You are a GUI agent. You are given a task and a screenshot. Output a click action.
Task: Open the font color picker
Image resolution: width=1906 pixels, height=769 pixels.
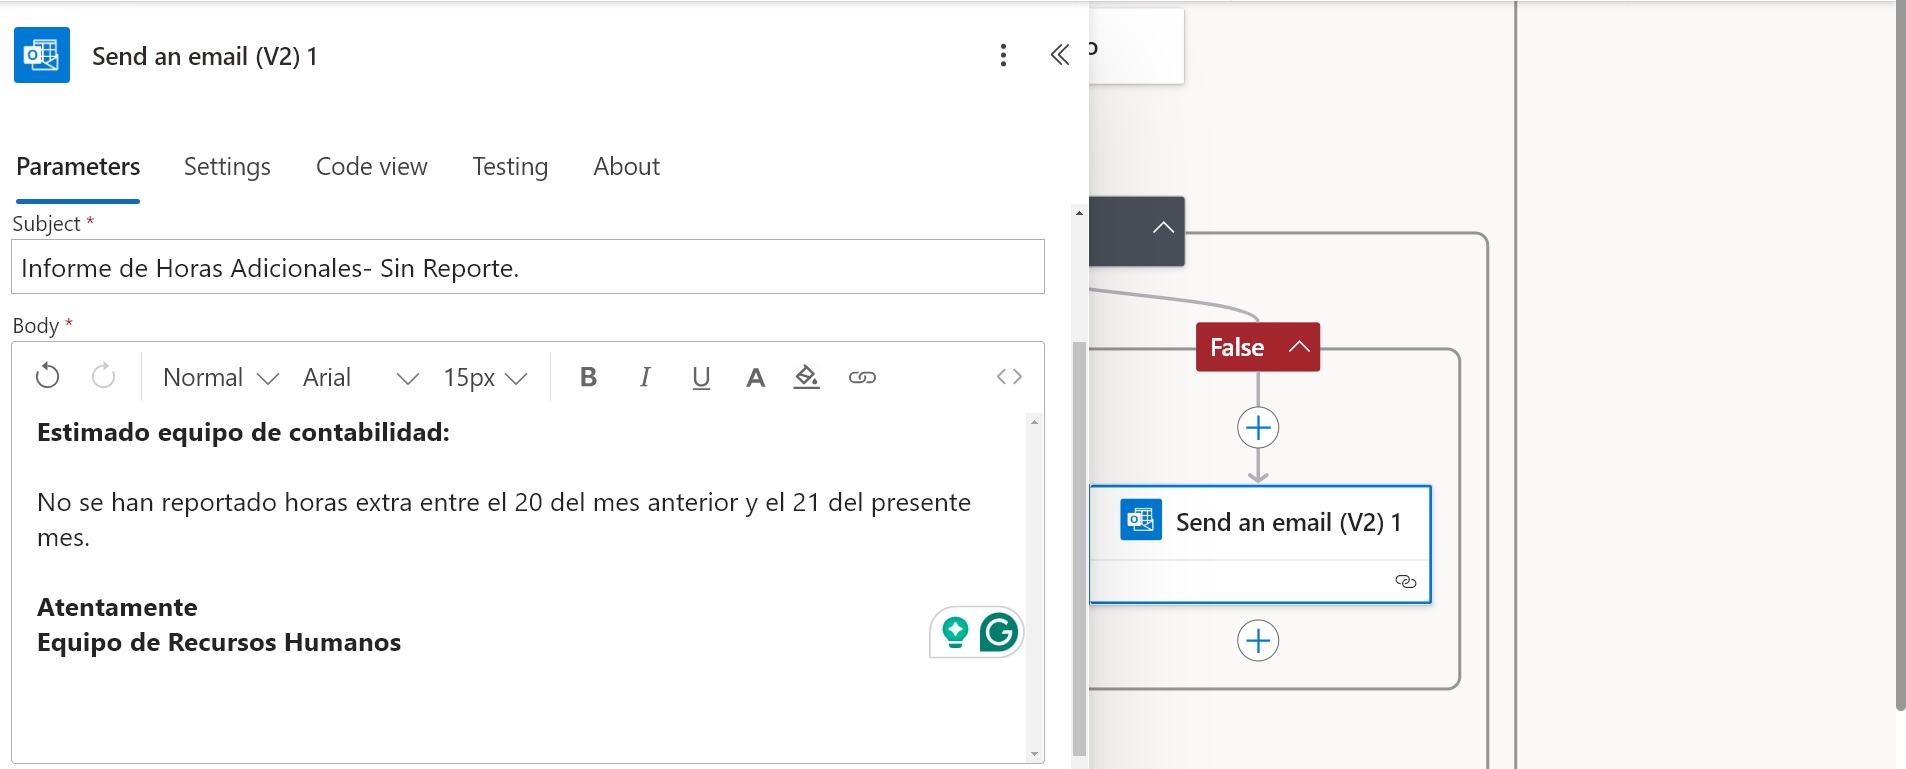click(x=755, y=377)
